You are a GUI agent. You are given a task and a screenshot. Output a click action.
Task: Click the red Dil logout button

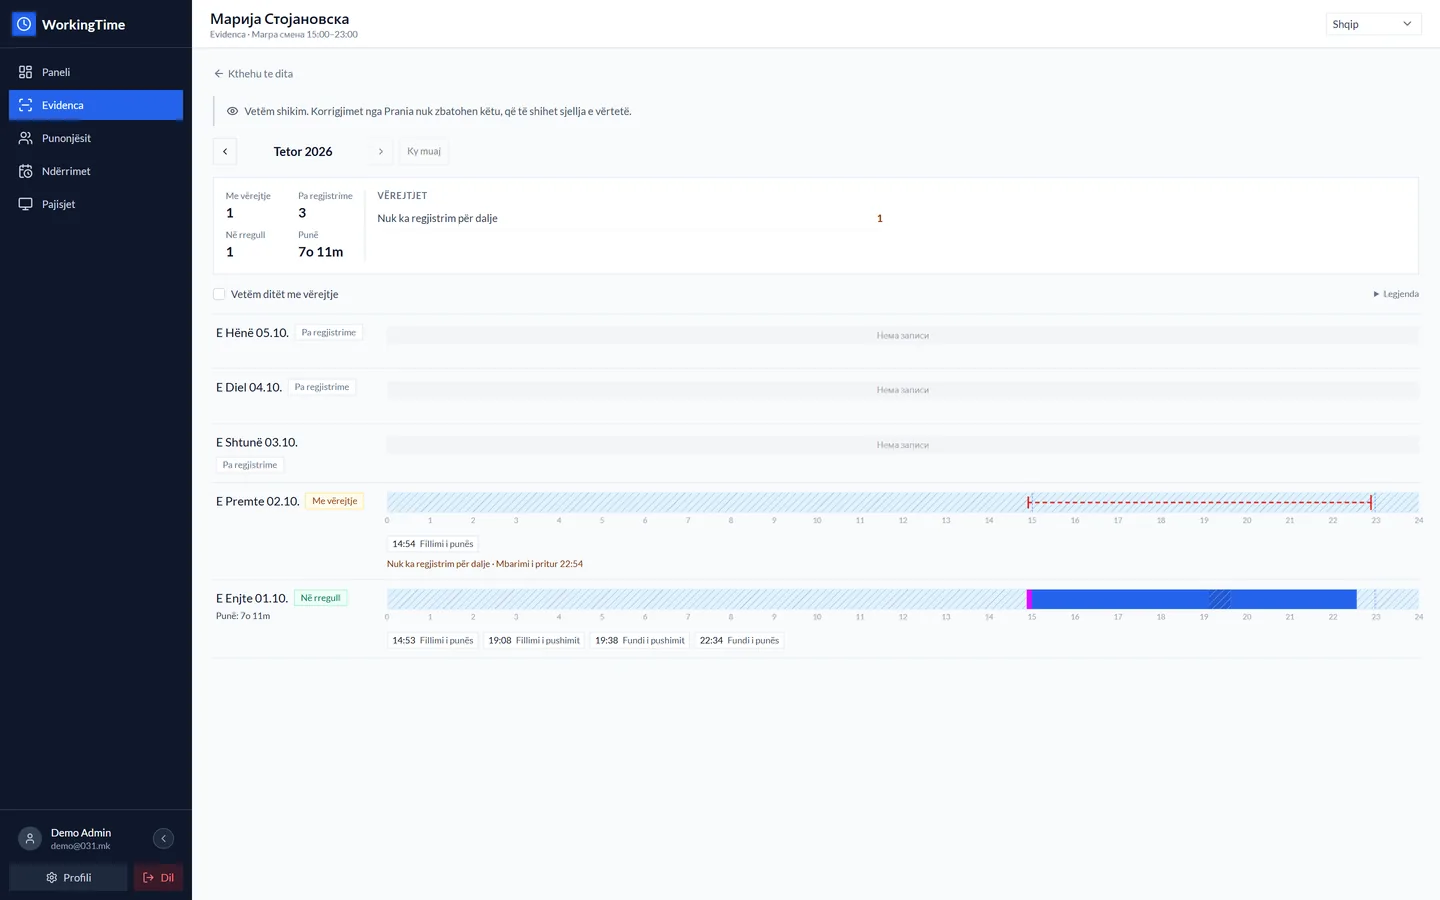158,877
